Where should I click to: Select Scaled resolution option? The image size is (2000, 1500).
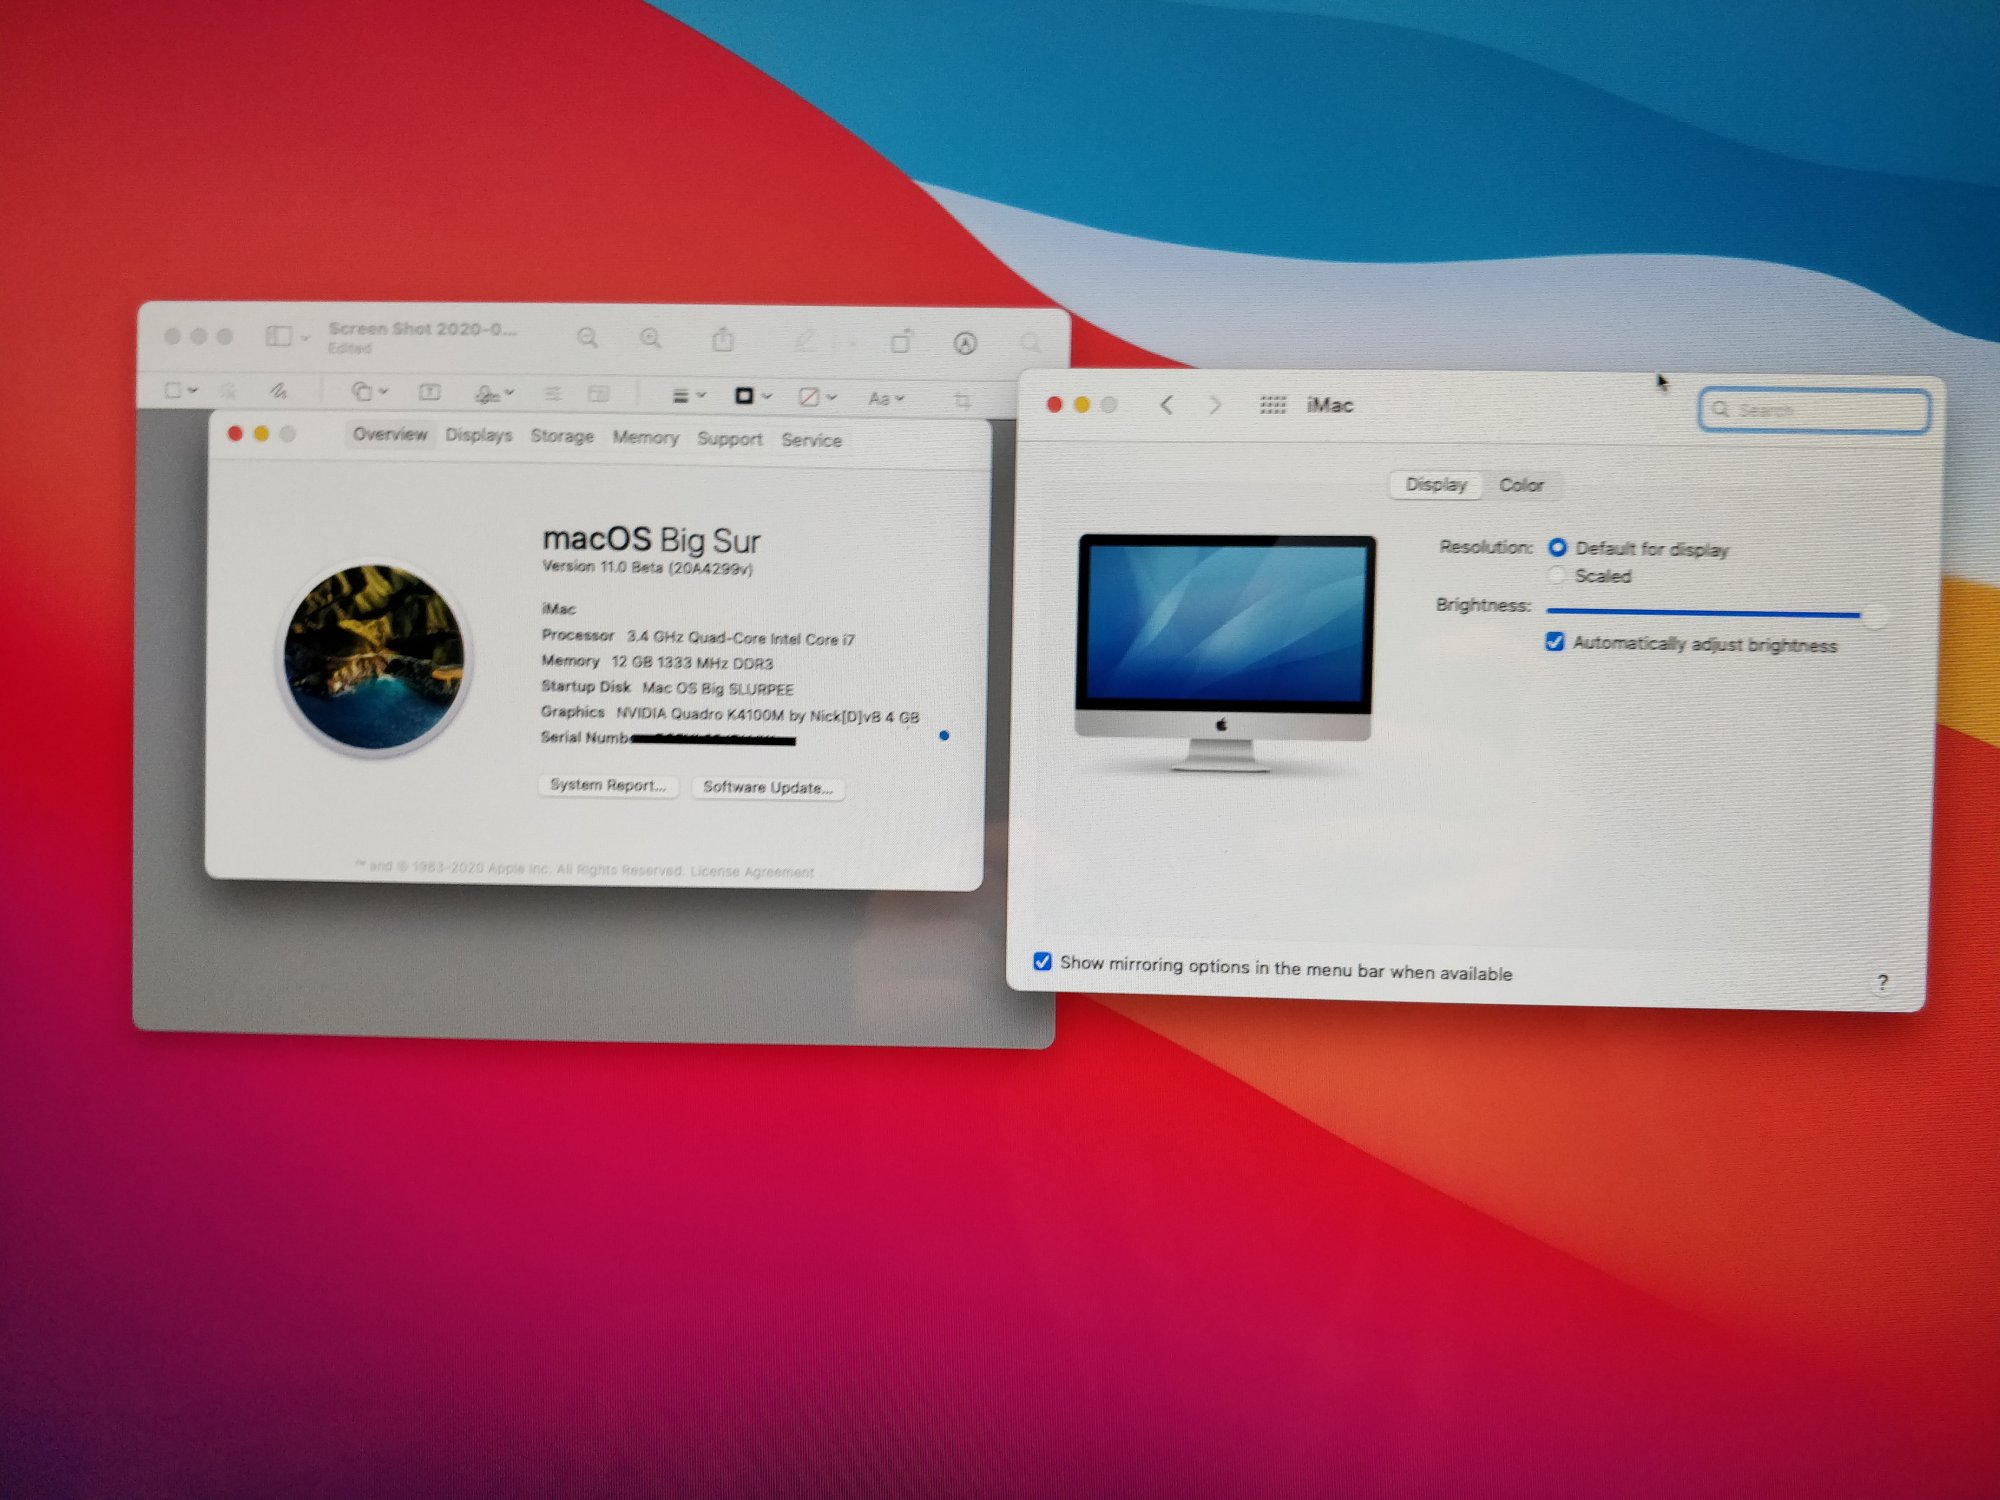tap(1557, 575)
